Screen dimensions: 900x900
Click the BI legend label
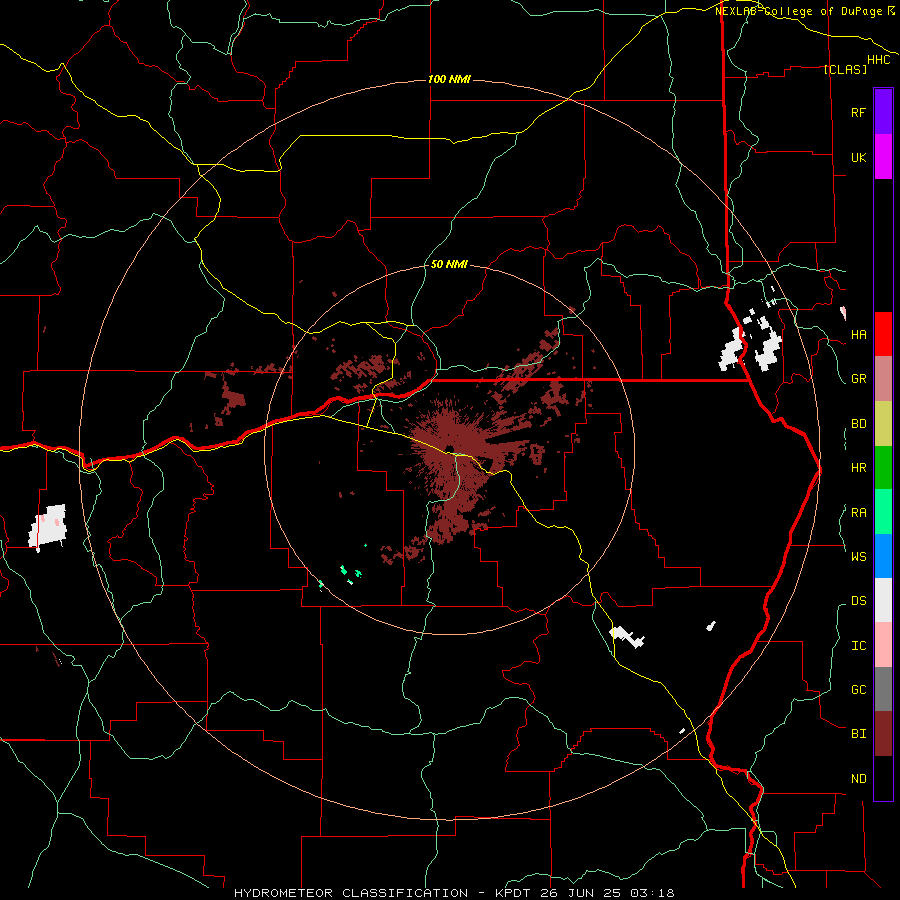858,734
